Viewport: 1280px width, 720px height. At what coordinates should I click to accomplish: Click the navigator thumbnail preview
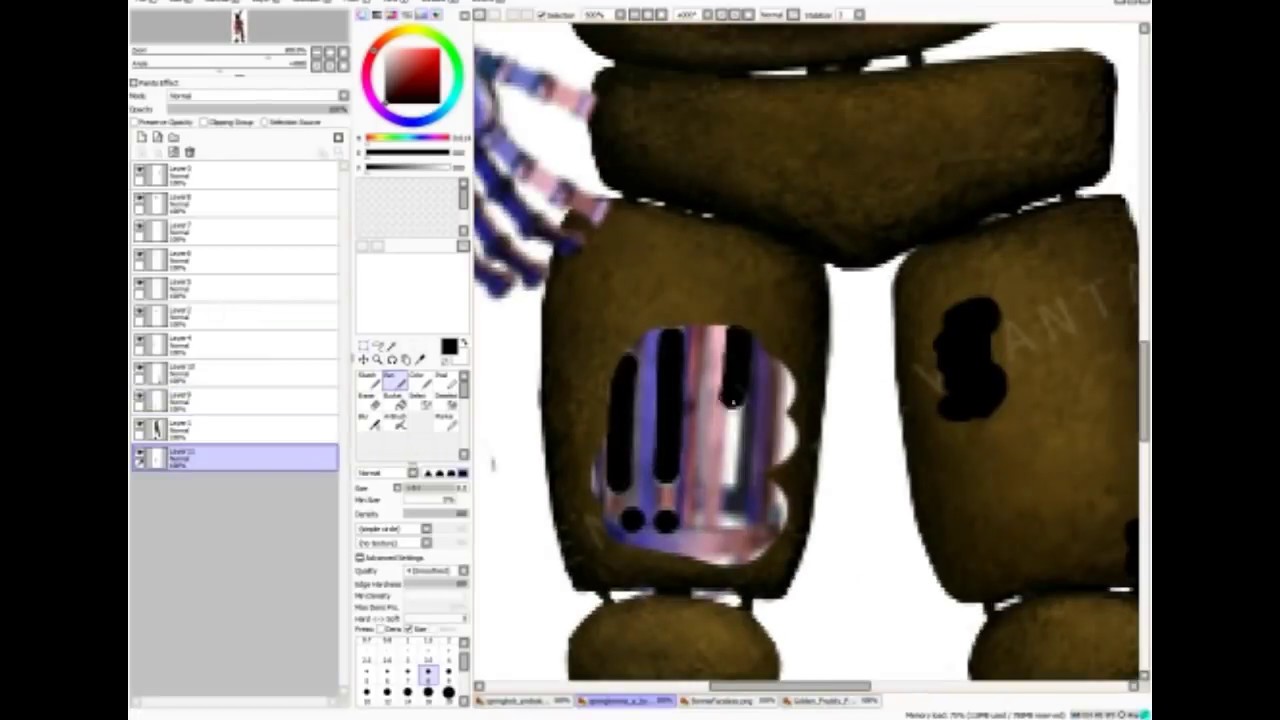(238, 28)
